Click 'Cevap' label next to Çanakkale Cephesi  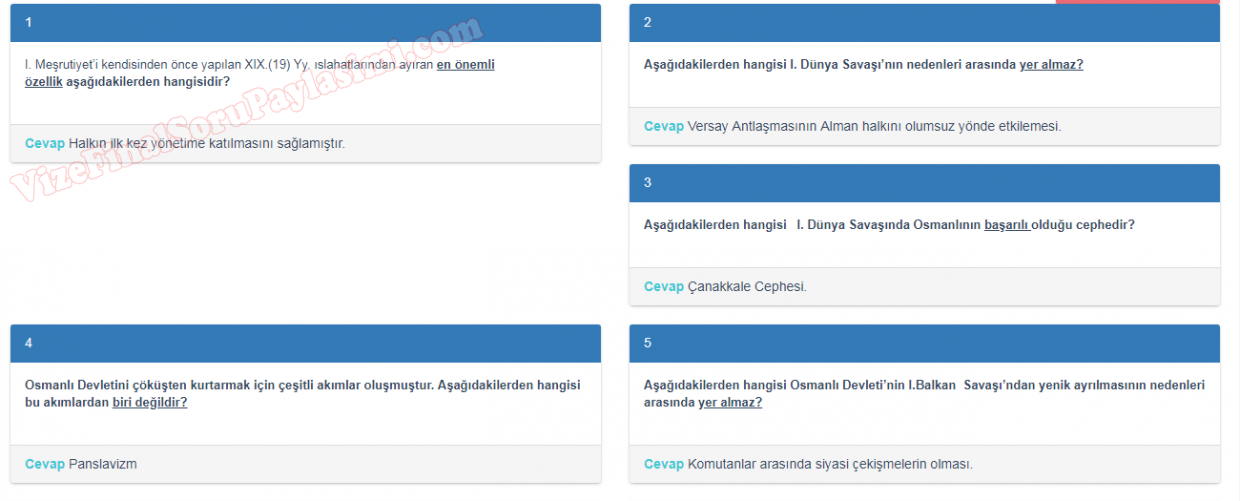[x=664, y=287]
